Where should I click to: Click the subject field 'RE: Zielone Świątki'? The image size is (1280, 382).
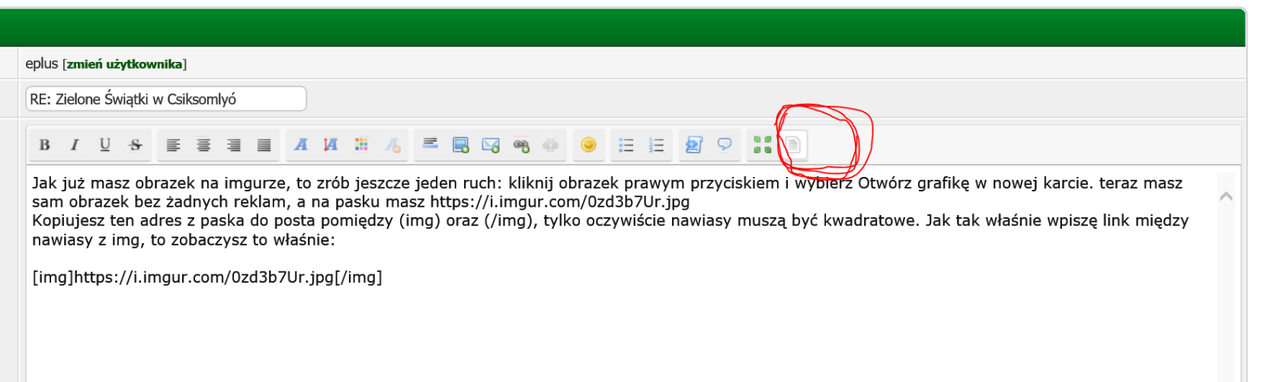pyautogui.click(x=166, y=99)
